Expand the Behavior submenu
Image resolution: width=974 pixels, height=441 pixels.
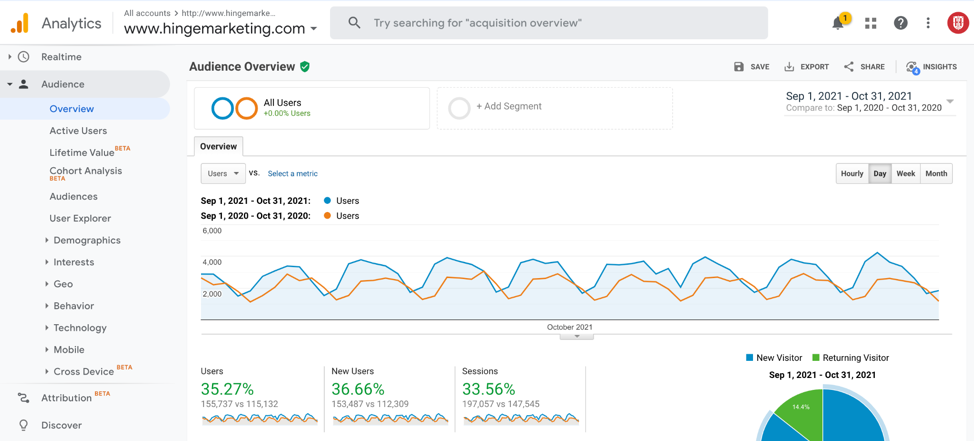(47, 306)
